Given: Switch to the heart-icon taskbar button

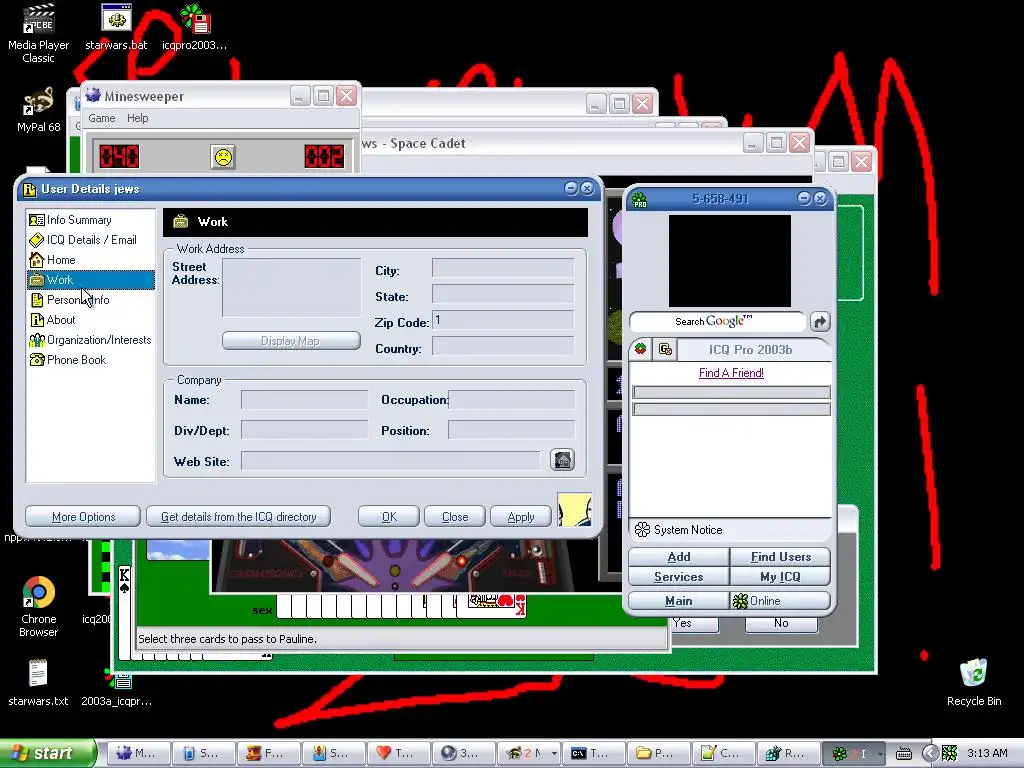Looking at the screenshot, I should point(398,753).
